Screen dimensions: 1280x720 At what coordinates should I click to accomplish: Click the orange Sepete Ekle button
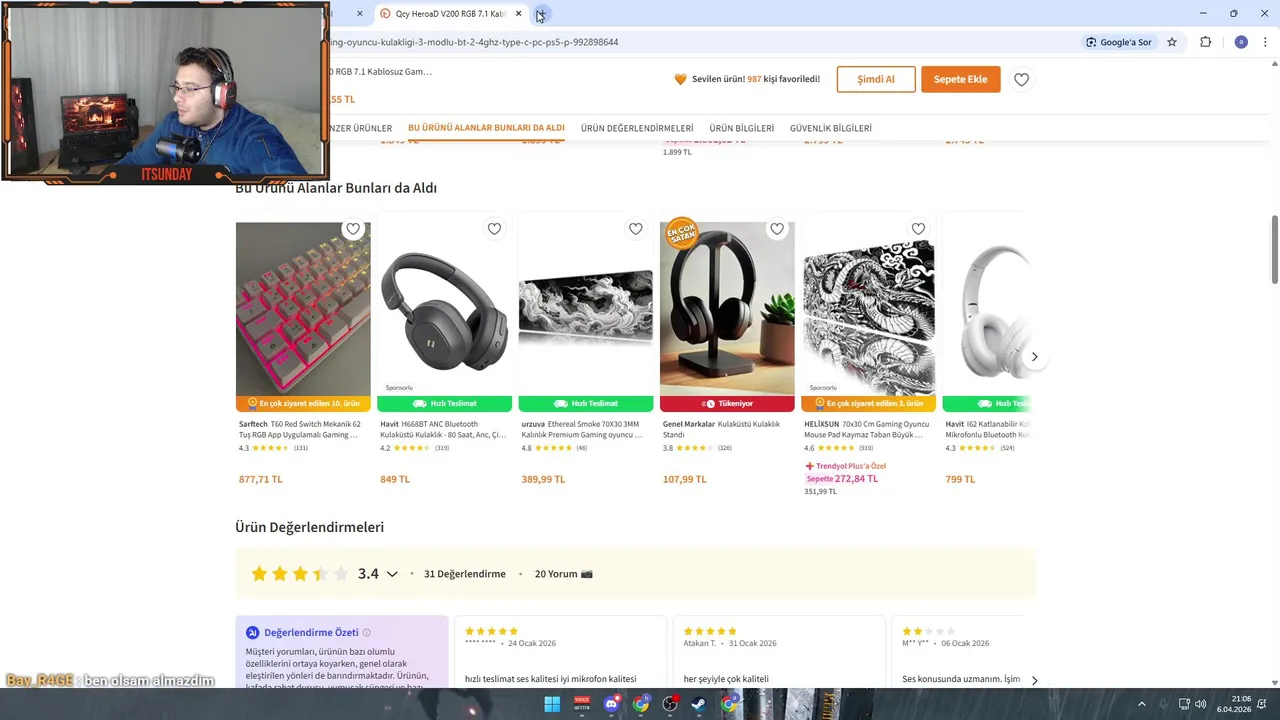pyautogui.click(x=960, y=79)
